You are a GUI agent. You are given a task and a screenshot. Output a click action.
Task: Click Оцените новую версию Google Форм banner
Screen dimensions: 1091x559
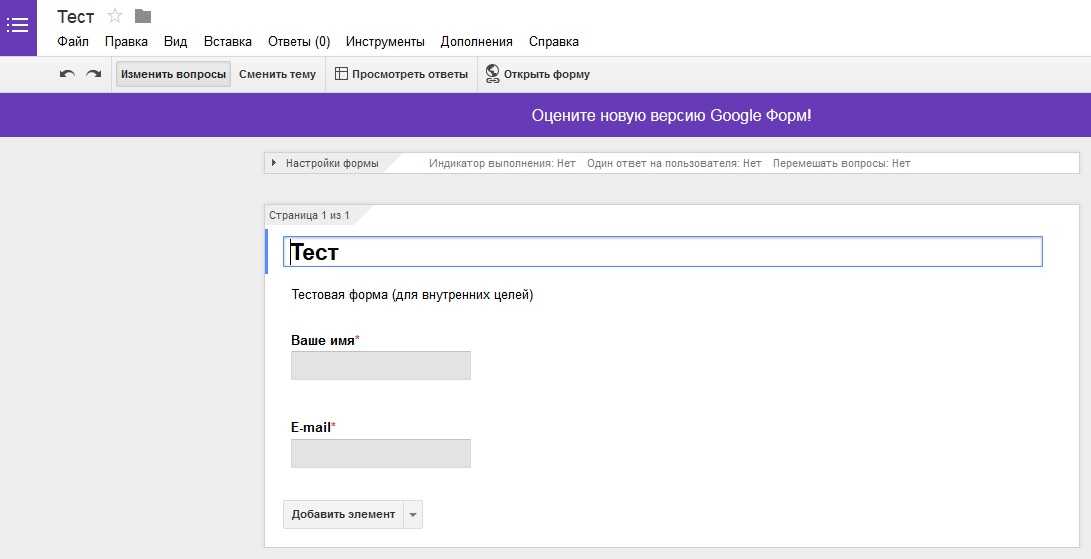coord(671,116)
